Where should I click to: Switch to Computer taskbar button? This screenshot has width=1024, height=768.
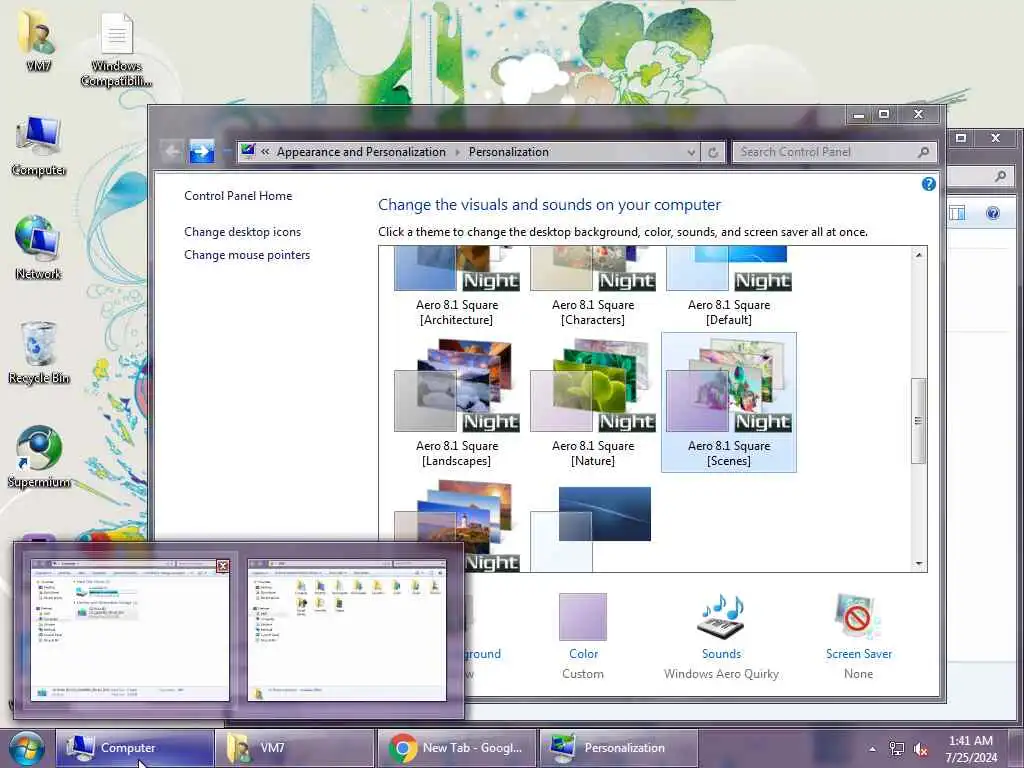click(135, 748)
